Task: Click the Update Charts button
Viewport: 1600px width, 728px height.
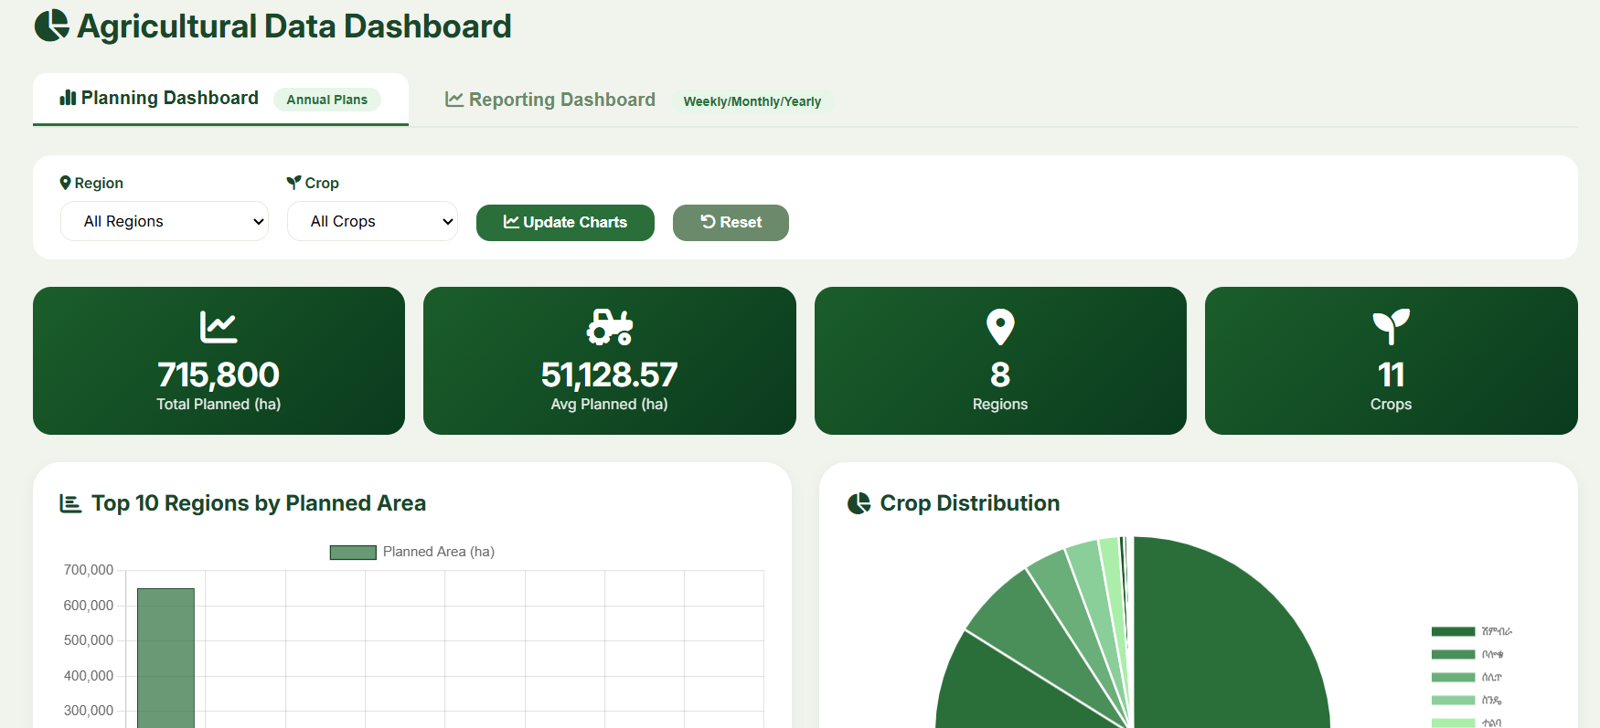Action: tap(565, 222)
